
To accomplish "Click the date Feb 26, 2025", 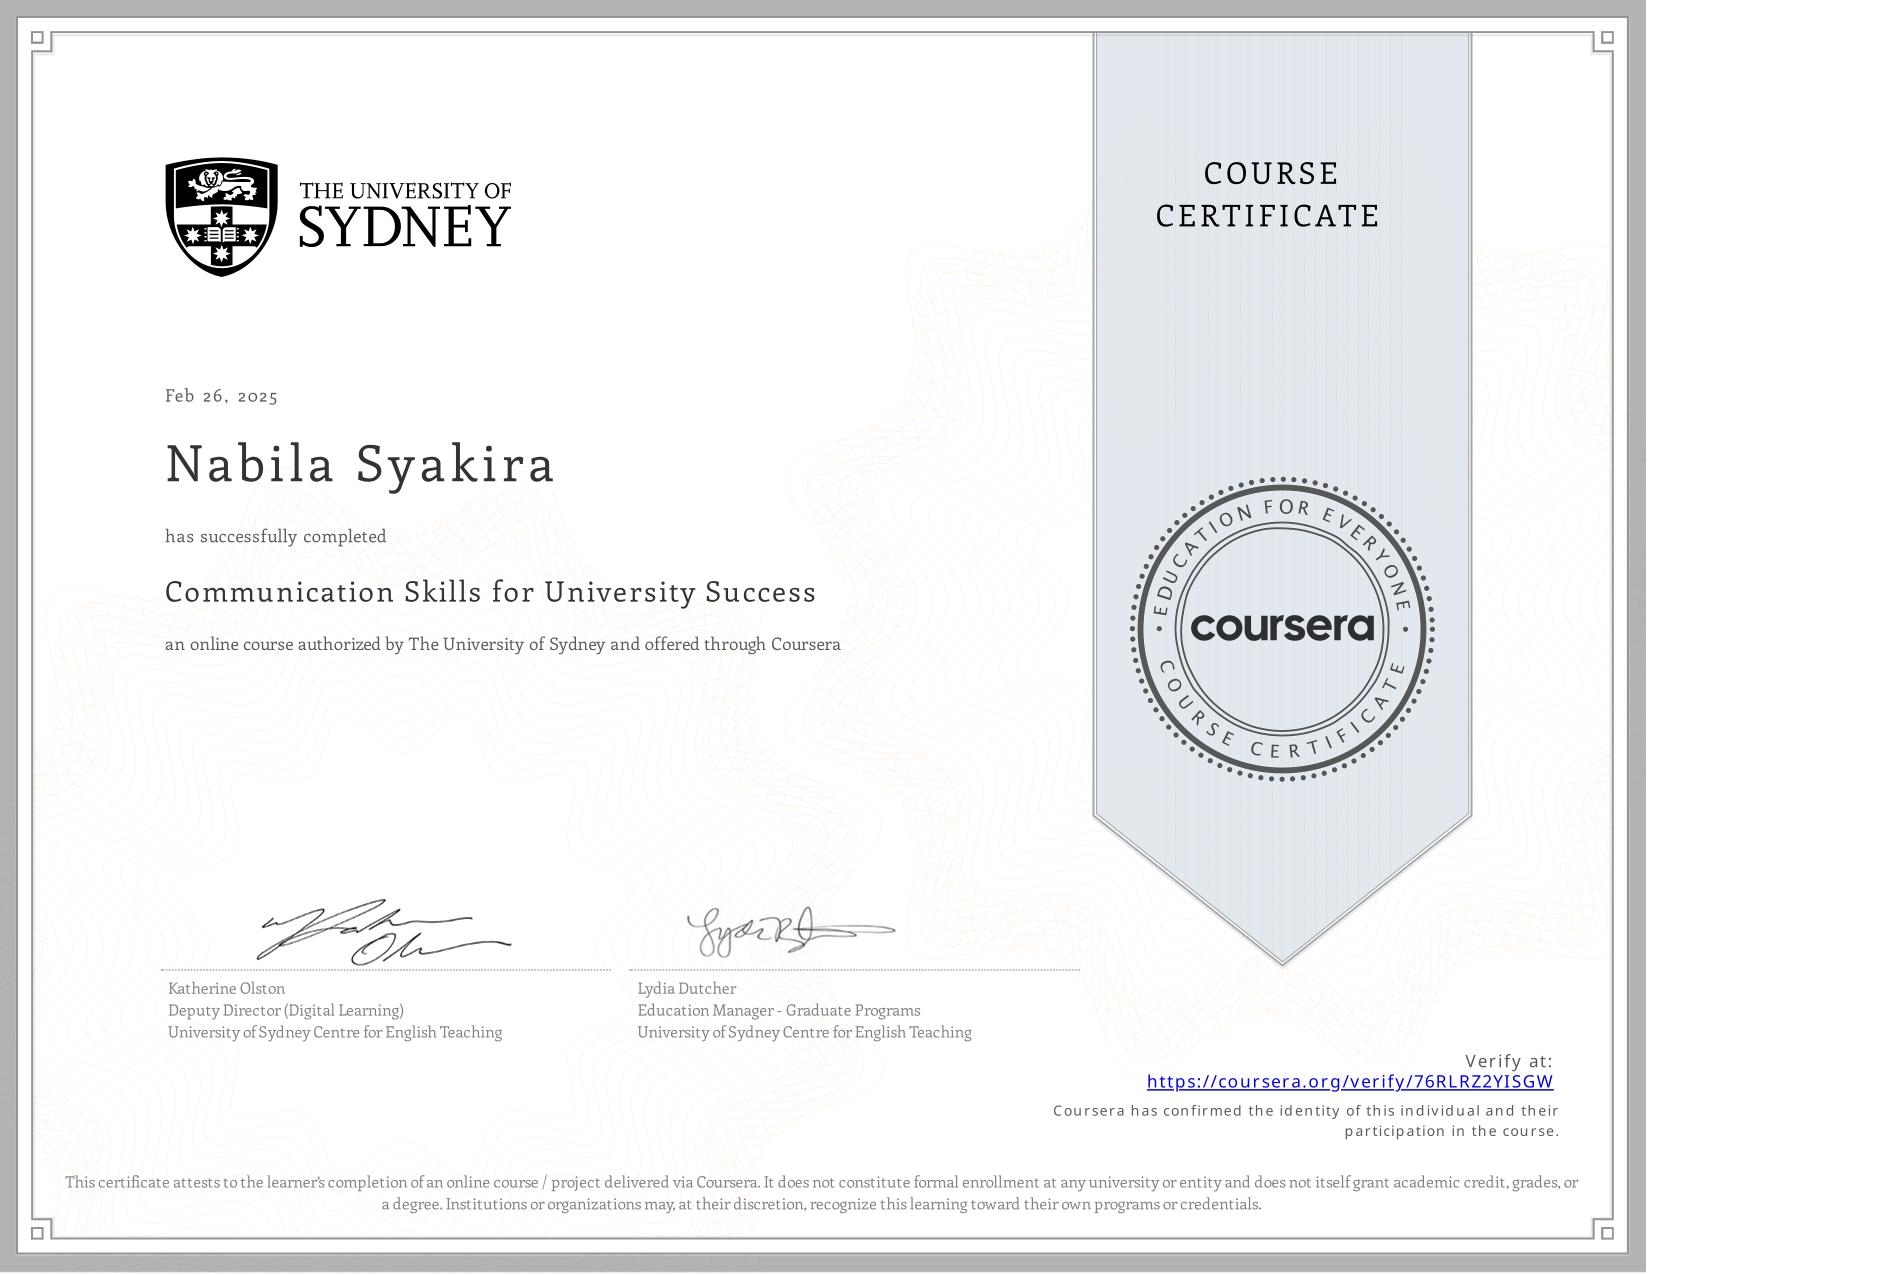I will (x=222, y=396).
